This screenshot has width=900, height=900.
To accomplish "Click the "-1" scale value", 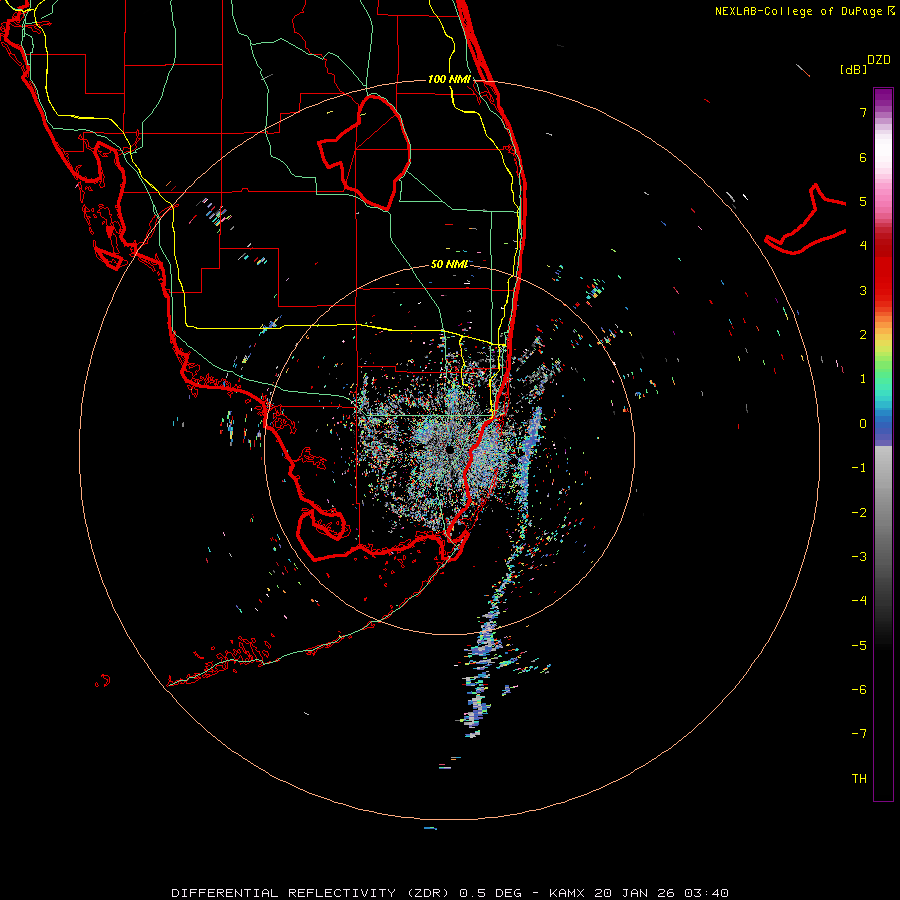I will pyautogui.click(x=859, y=468).
